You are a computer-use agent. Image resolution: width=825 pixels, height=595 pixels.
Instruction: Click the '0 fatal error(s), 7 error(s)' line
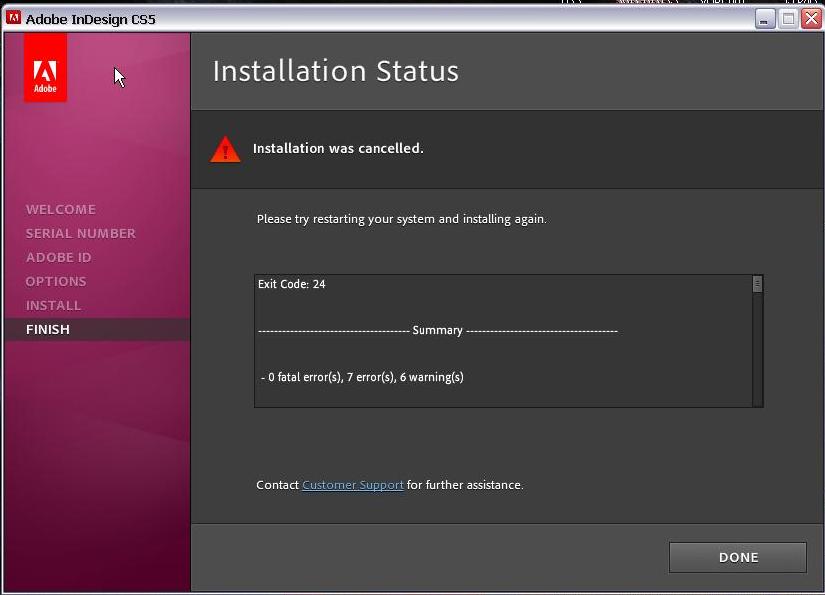[363, 377]
